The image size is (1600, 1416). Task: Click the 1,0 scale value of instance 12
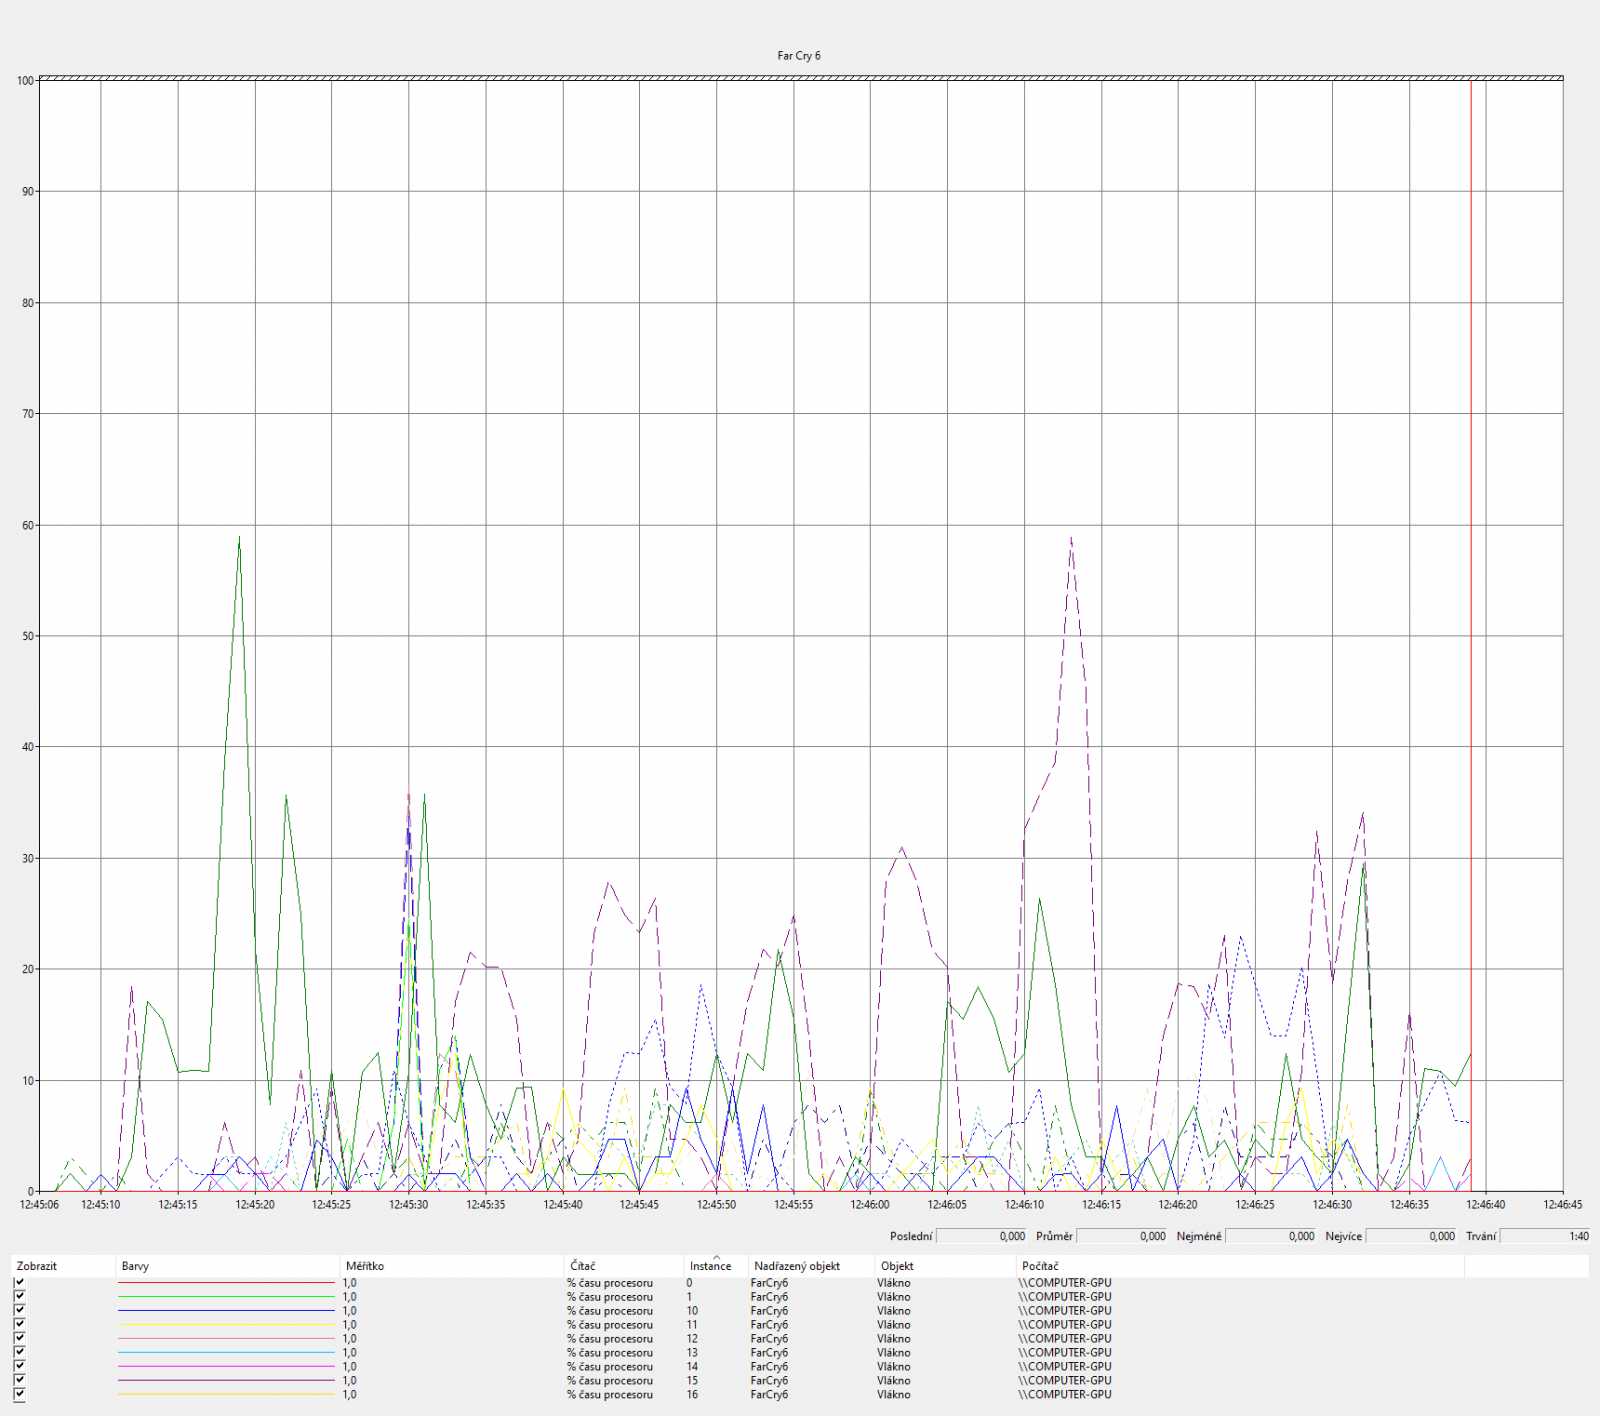349,1338
